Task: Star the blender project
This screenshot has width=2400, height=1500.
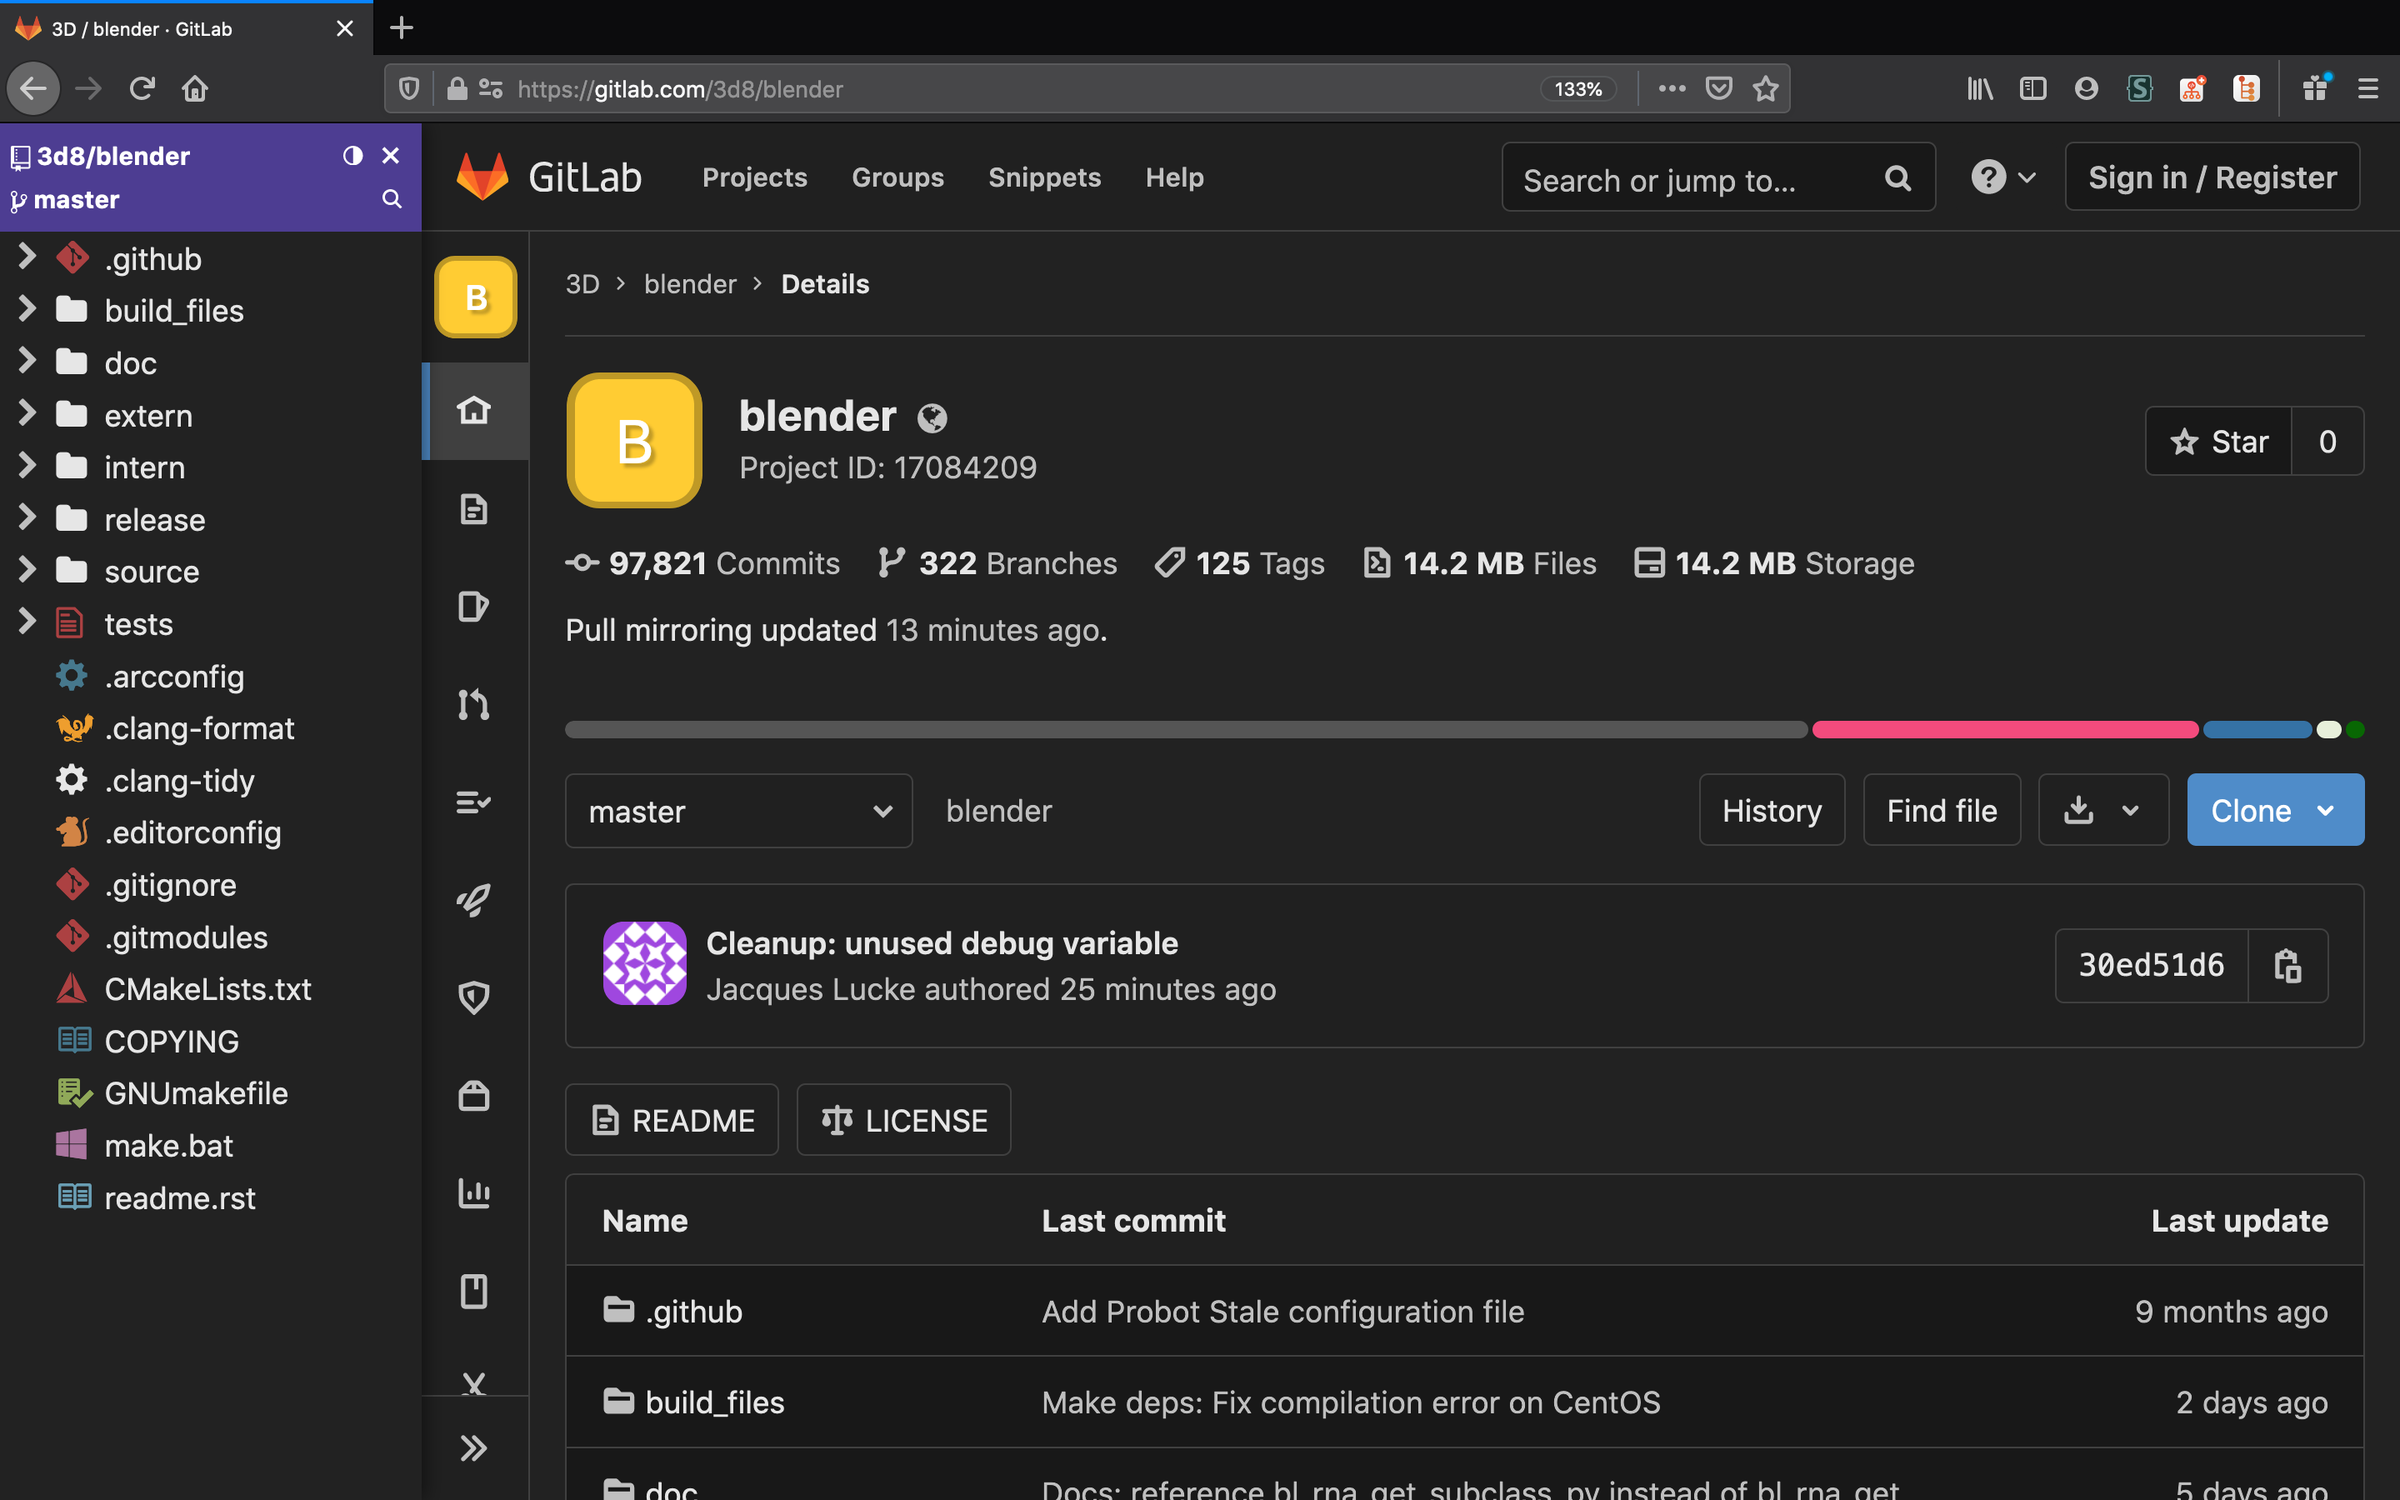Action: [2219, 441]
